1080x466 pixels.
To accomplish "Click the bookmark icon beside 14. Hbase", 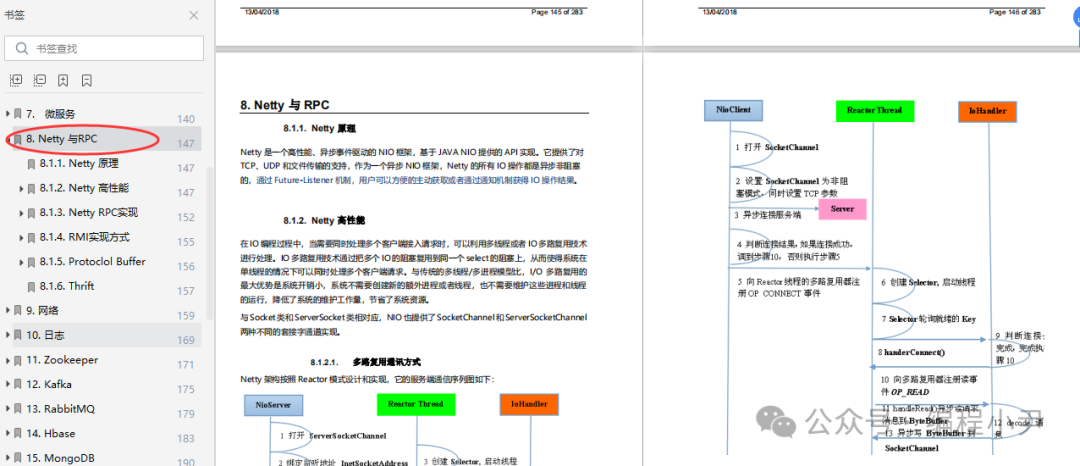I will click(x=17, y=434).
